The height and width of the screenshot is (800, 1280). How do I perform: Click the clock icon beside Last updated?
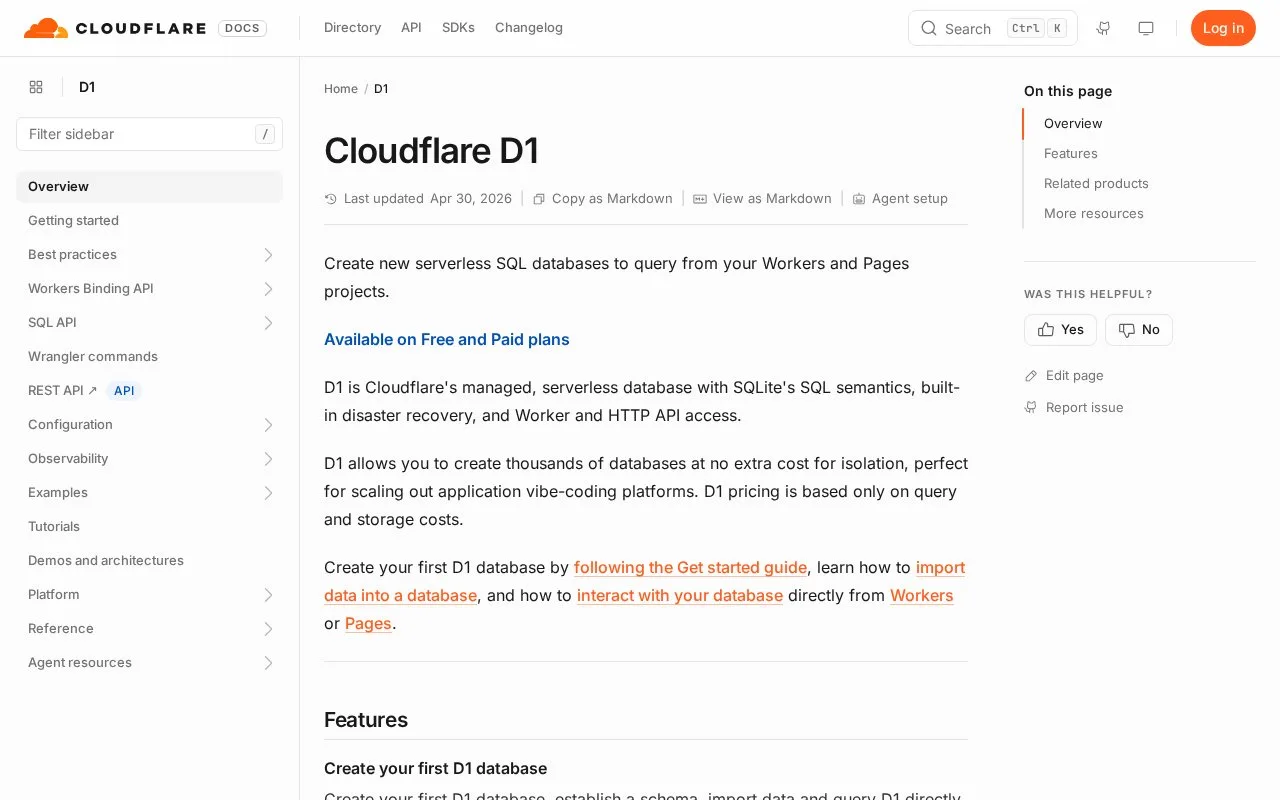(x=331, y=199)
